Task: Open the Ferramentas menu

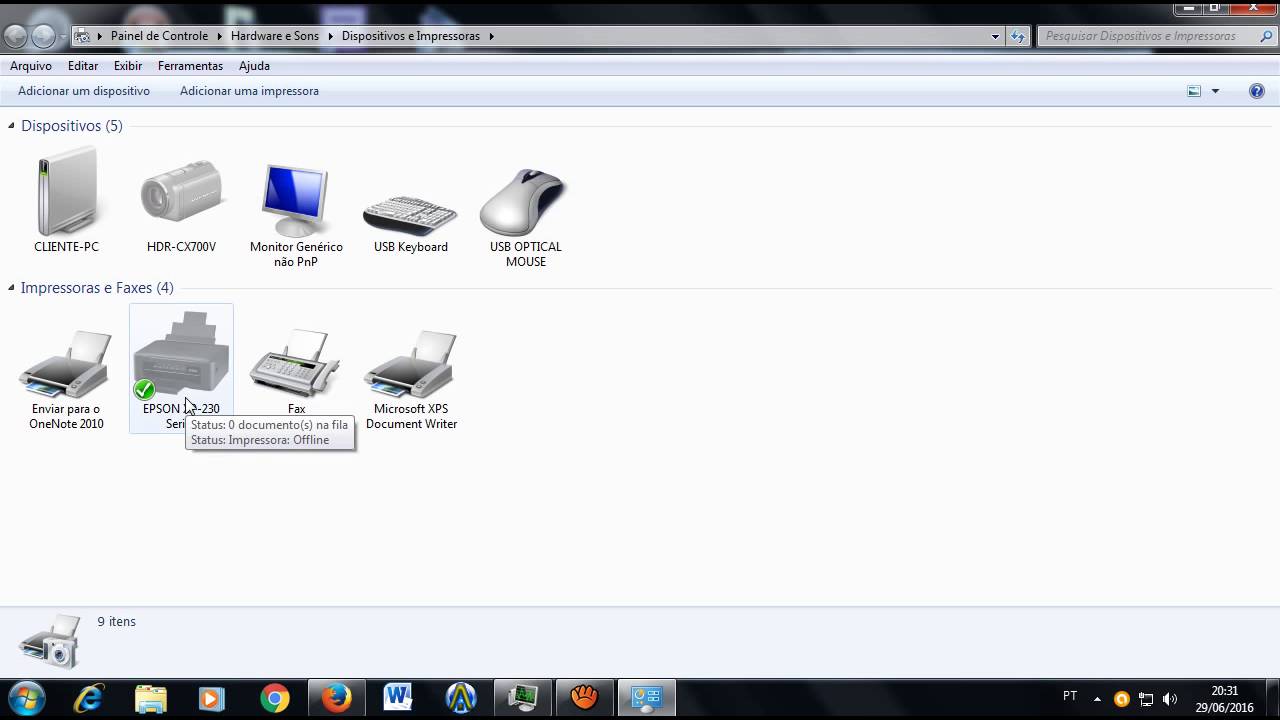Action: pos(190,66)
